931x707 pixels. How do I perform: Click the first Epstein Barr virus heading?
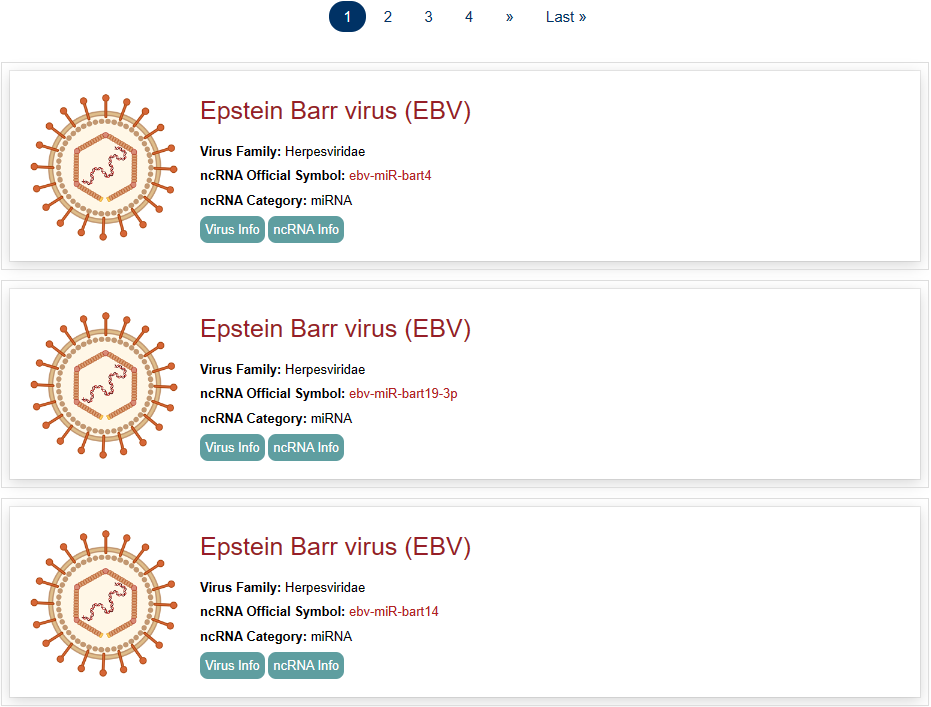(x=335, y=111)
